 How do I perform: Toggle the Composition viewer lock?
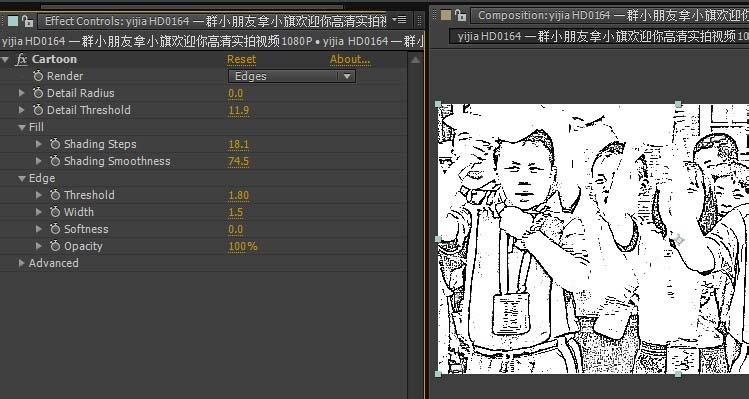click(460, 15)
